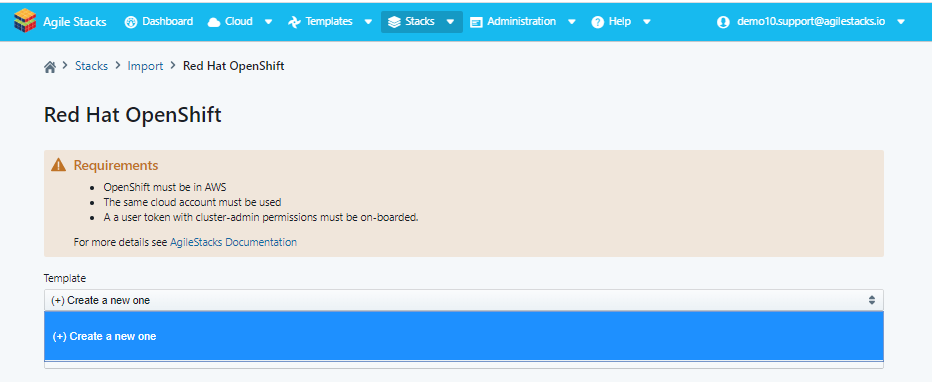Click the Templates pinwheel icon

tap(294, 22)
